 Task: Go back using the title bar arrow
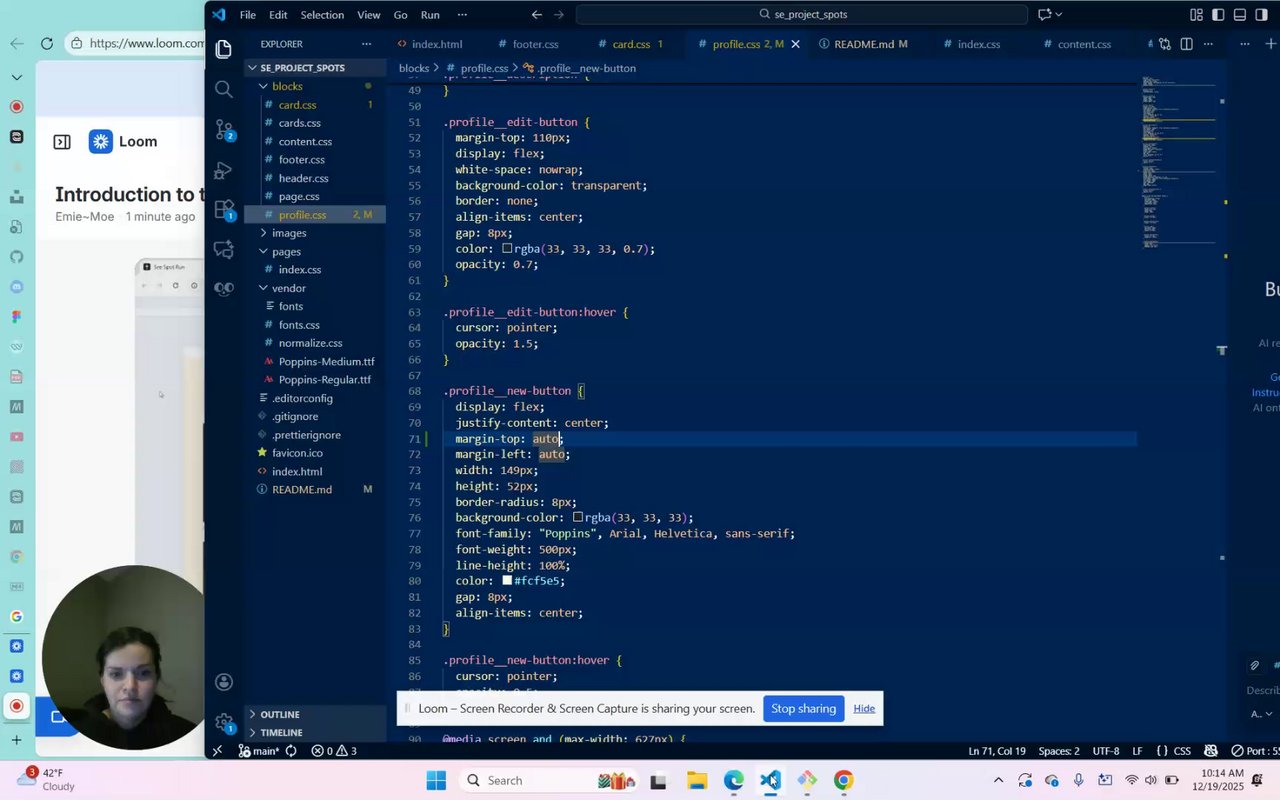pos(537,15)
